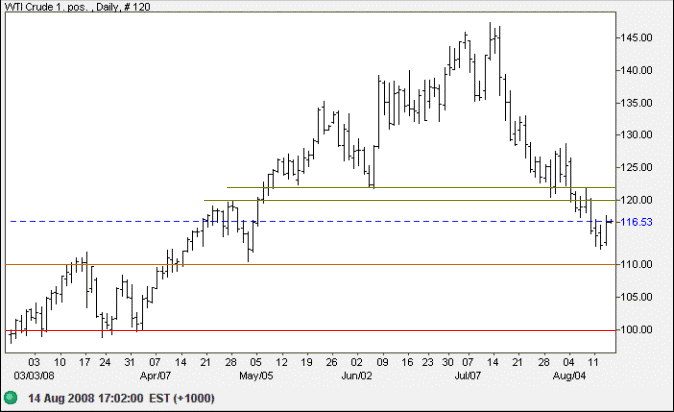Image resolution: width=674 pixels, height=412 pixels.
Task: Click the Jun/02 month label
Action: point(356,376)
